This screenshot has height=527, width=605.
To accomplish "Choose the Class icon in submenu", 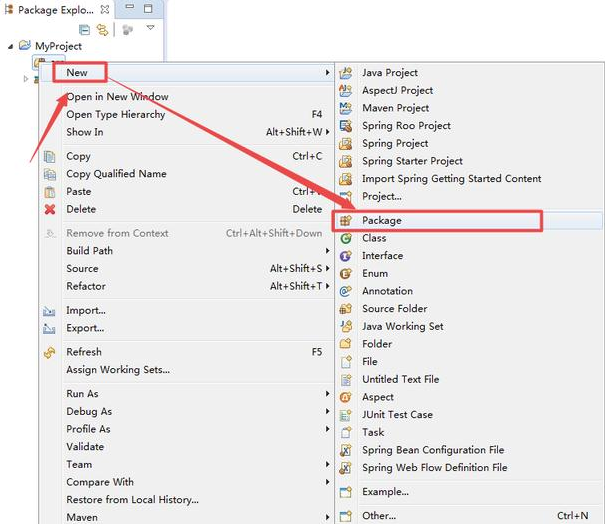I will [x=346, y=238].
